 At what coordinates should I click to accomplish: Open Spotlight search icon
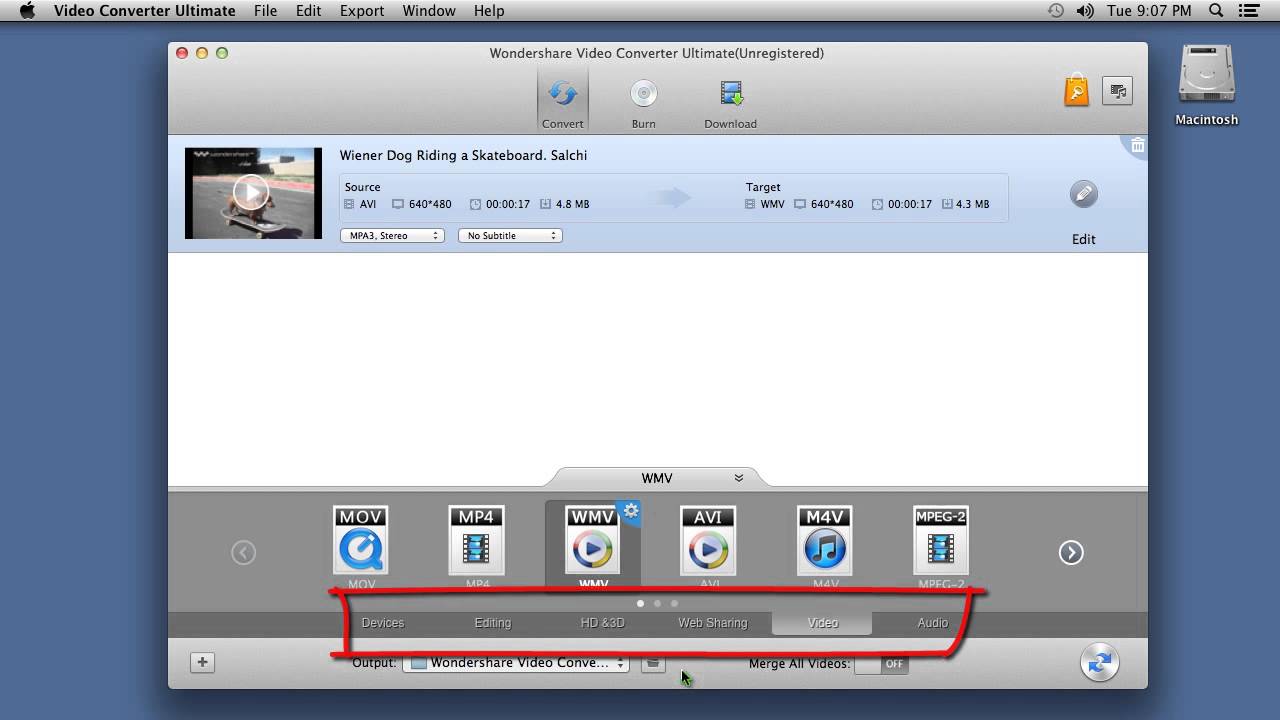(1216, 11)
